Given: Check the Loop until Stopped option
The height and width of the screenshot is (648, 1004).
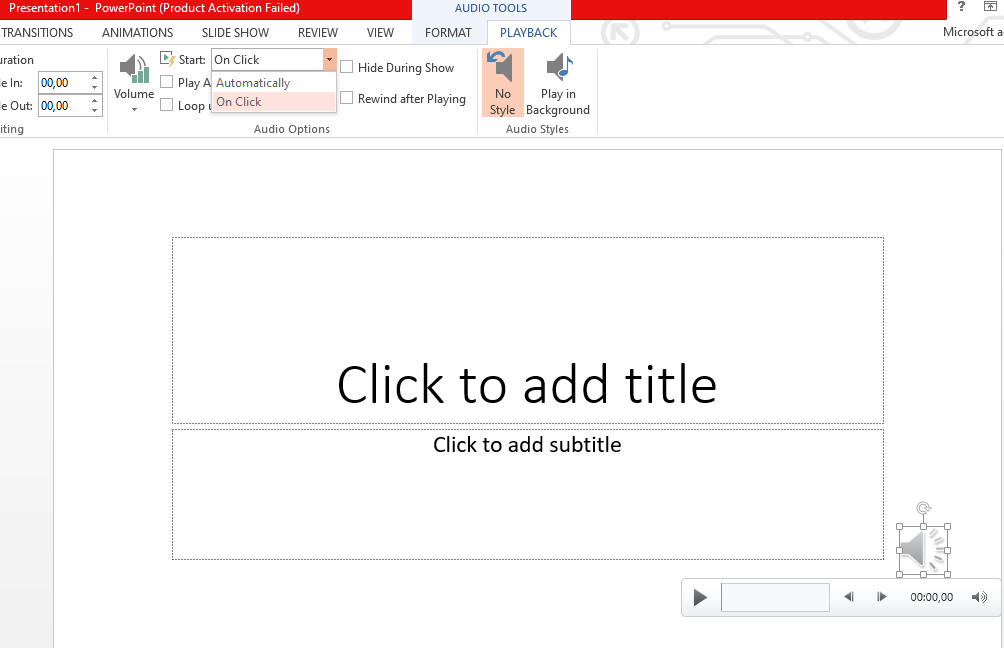Looking at the screenshot, I should pos(166,104).
